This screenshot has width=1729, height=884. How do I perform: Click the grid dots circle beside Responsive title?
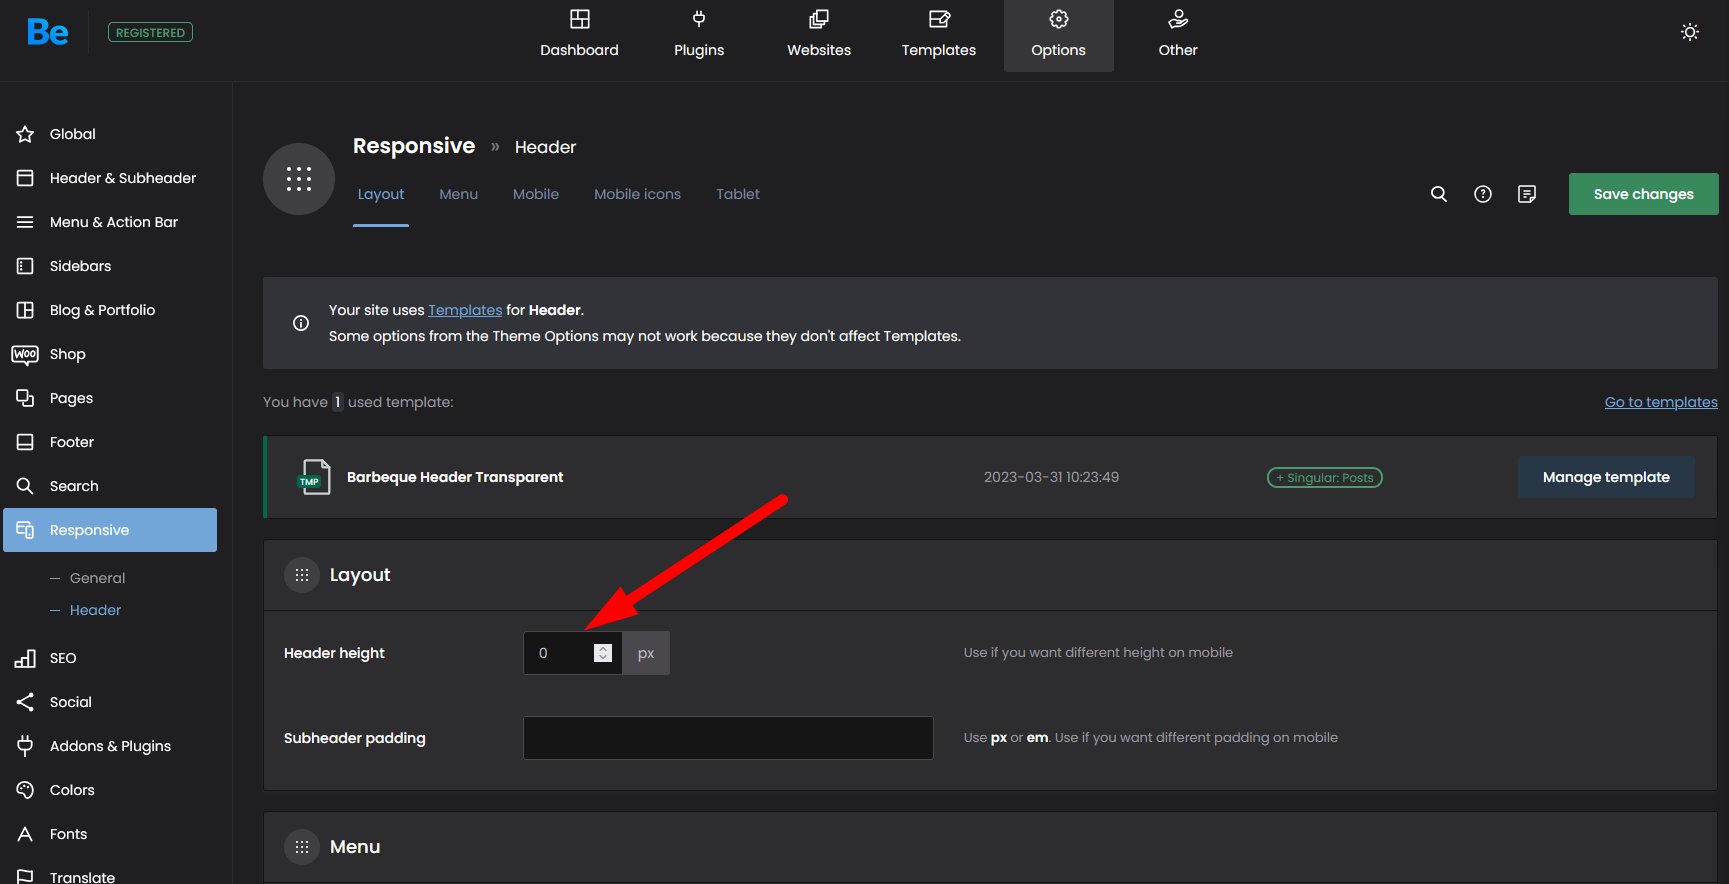click(299, 179)
